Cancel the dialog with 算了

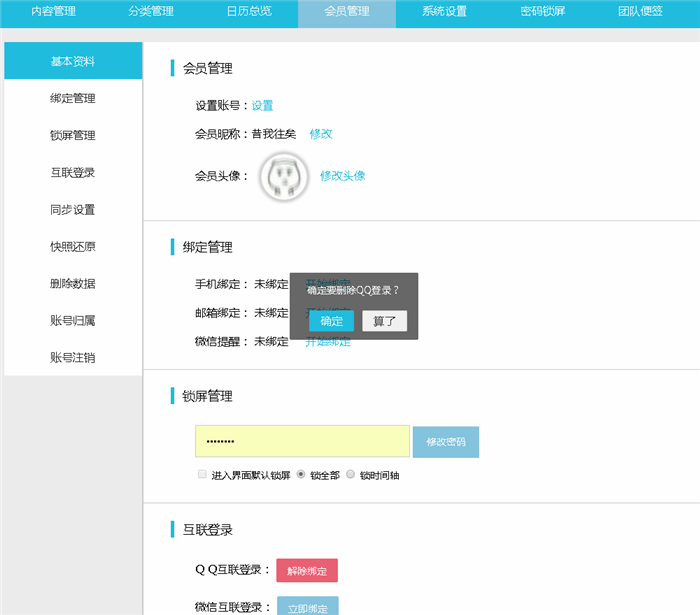coord(384,321)
